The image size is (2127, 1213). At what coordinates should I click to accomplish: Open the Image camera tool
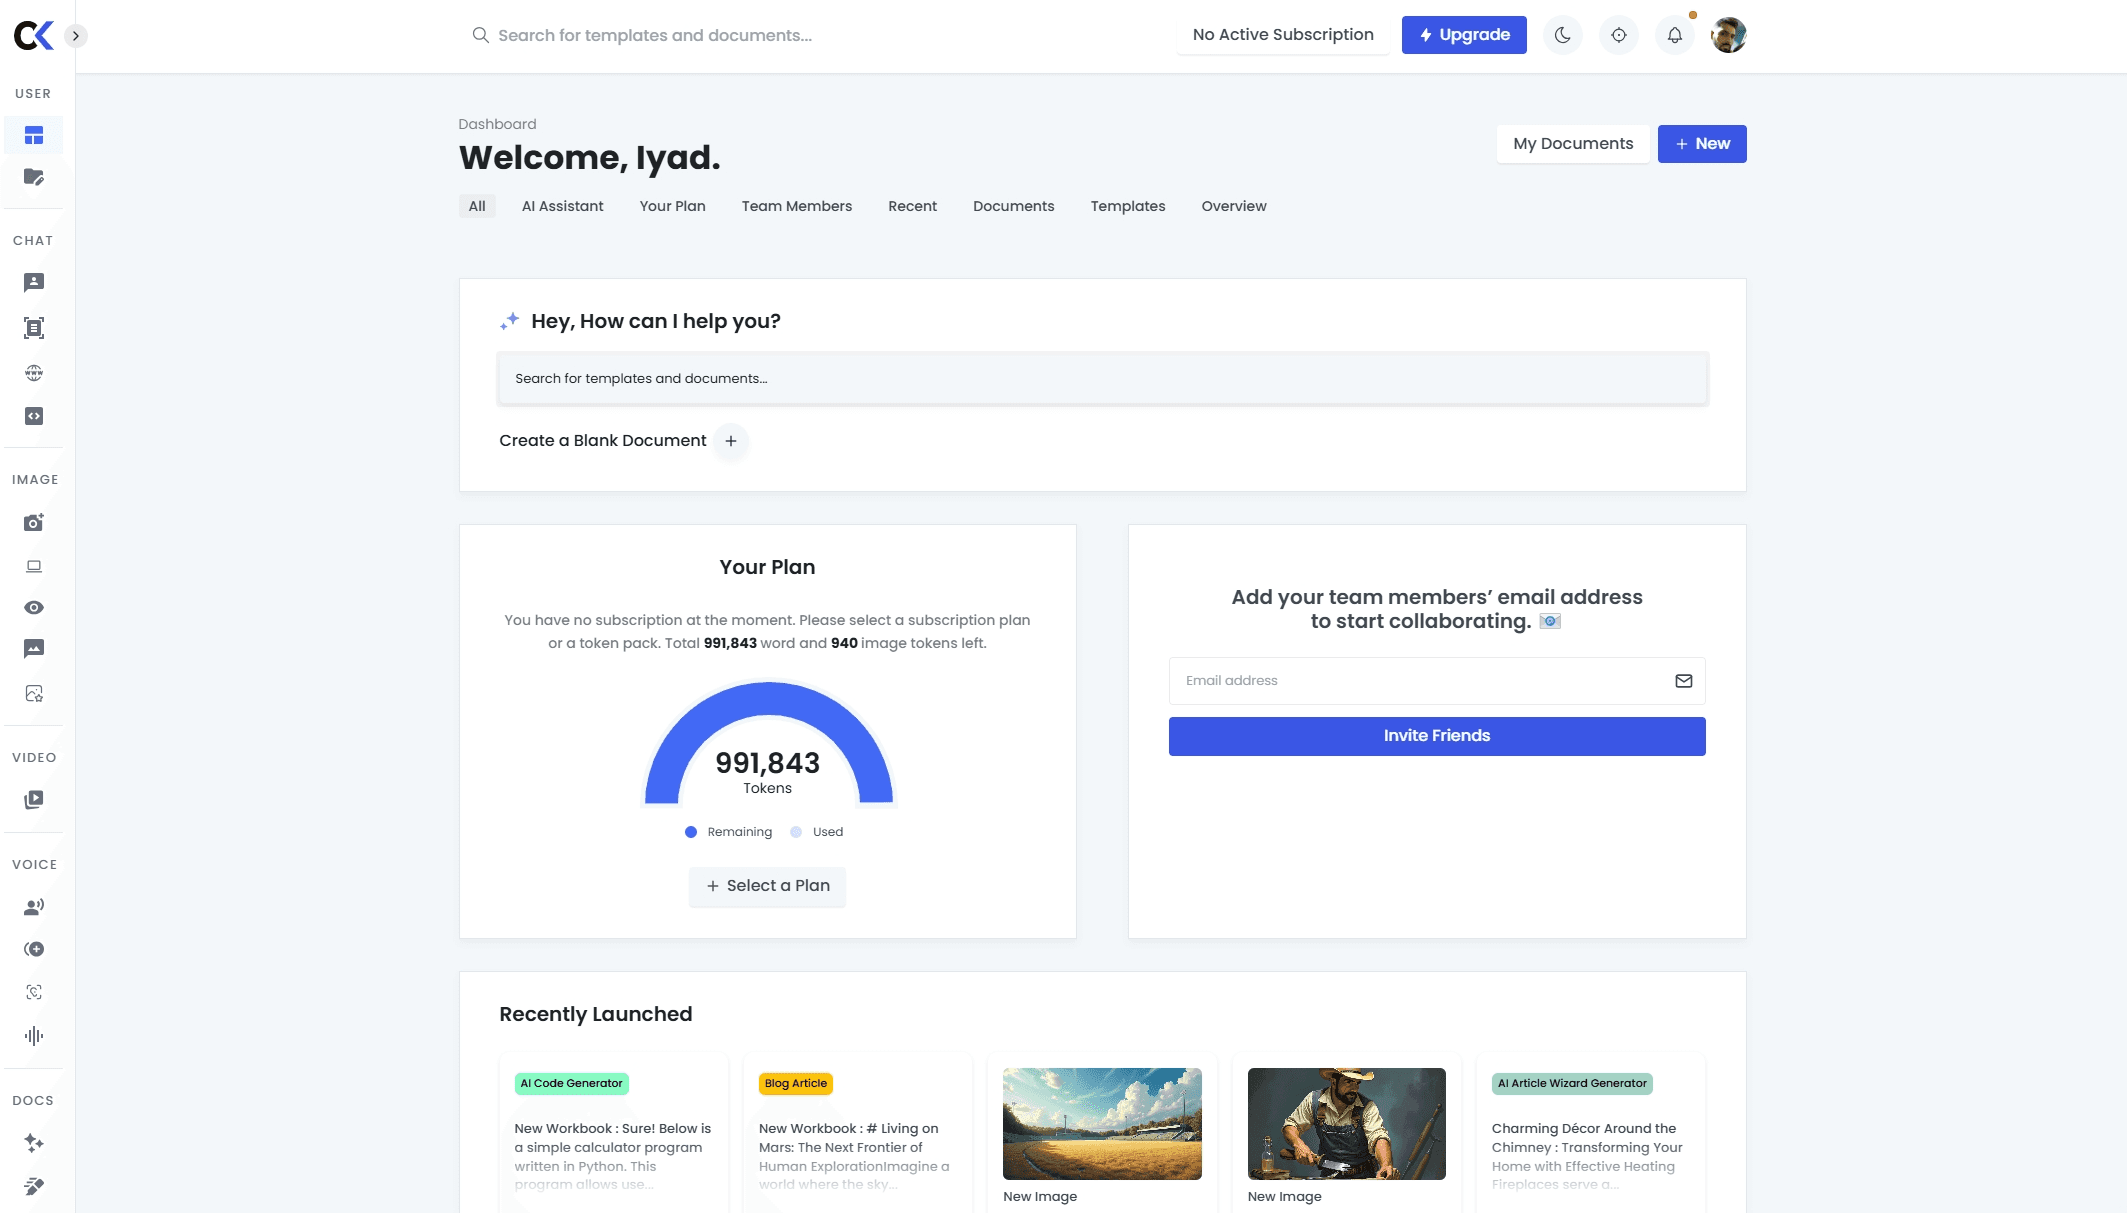click(x=34, y=522)
